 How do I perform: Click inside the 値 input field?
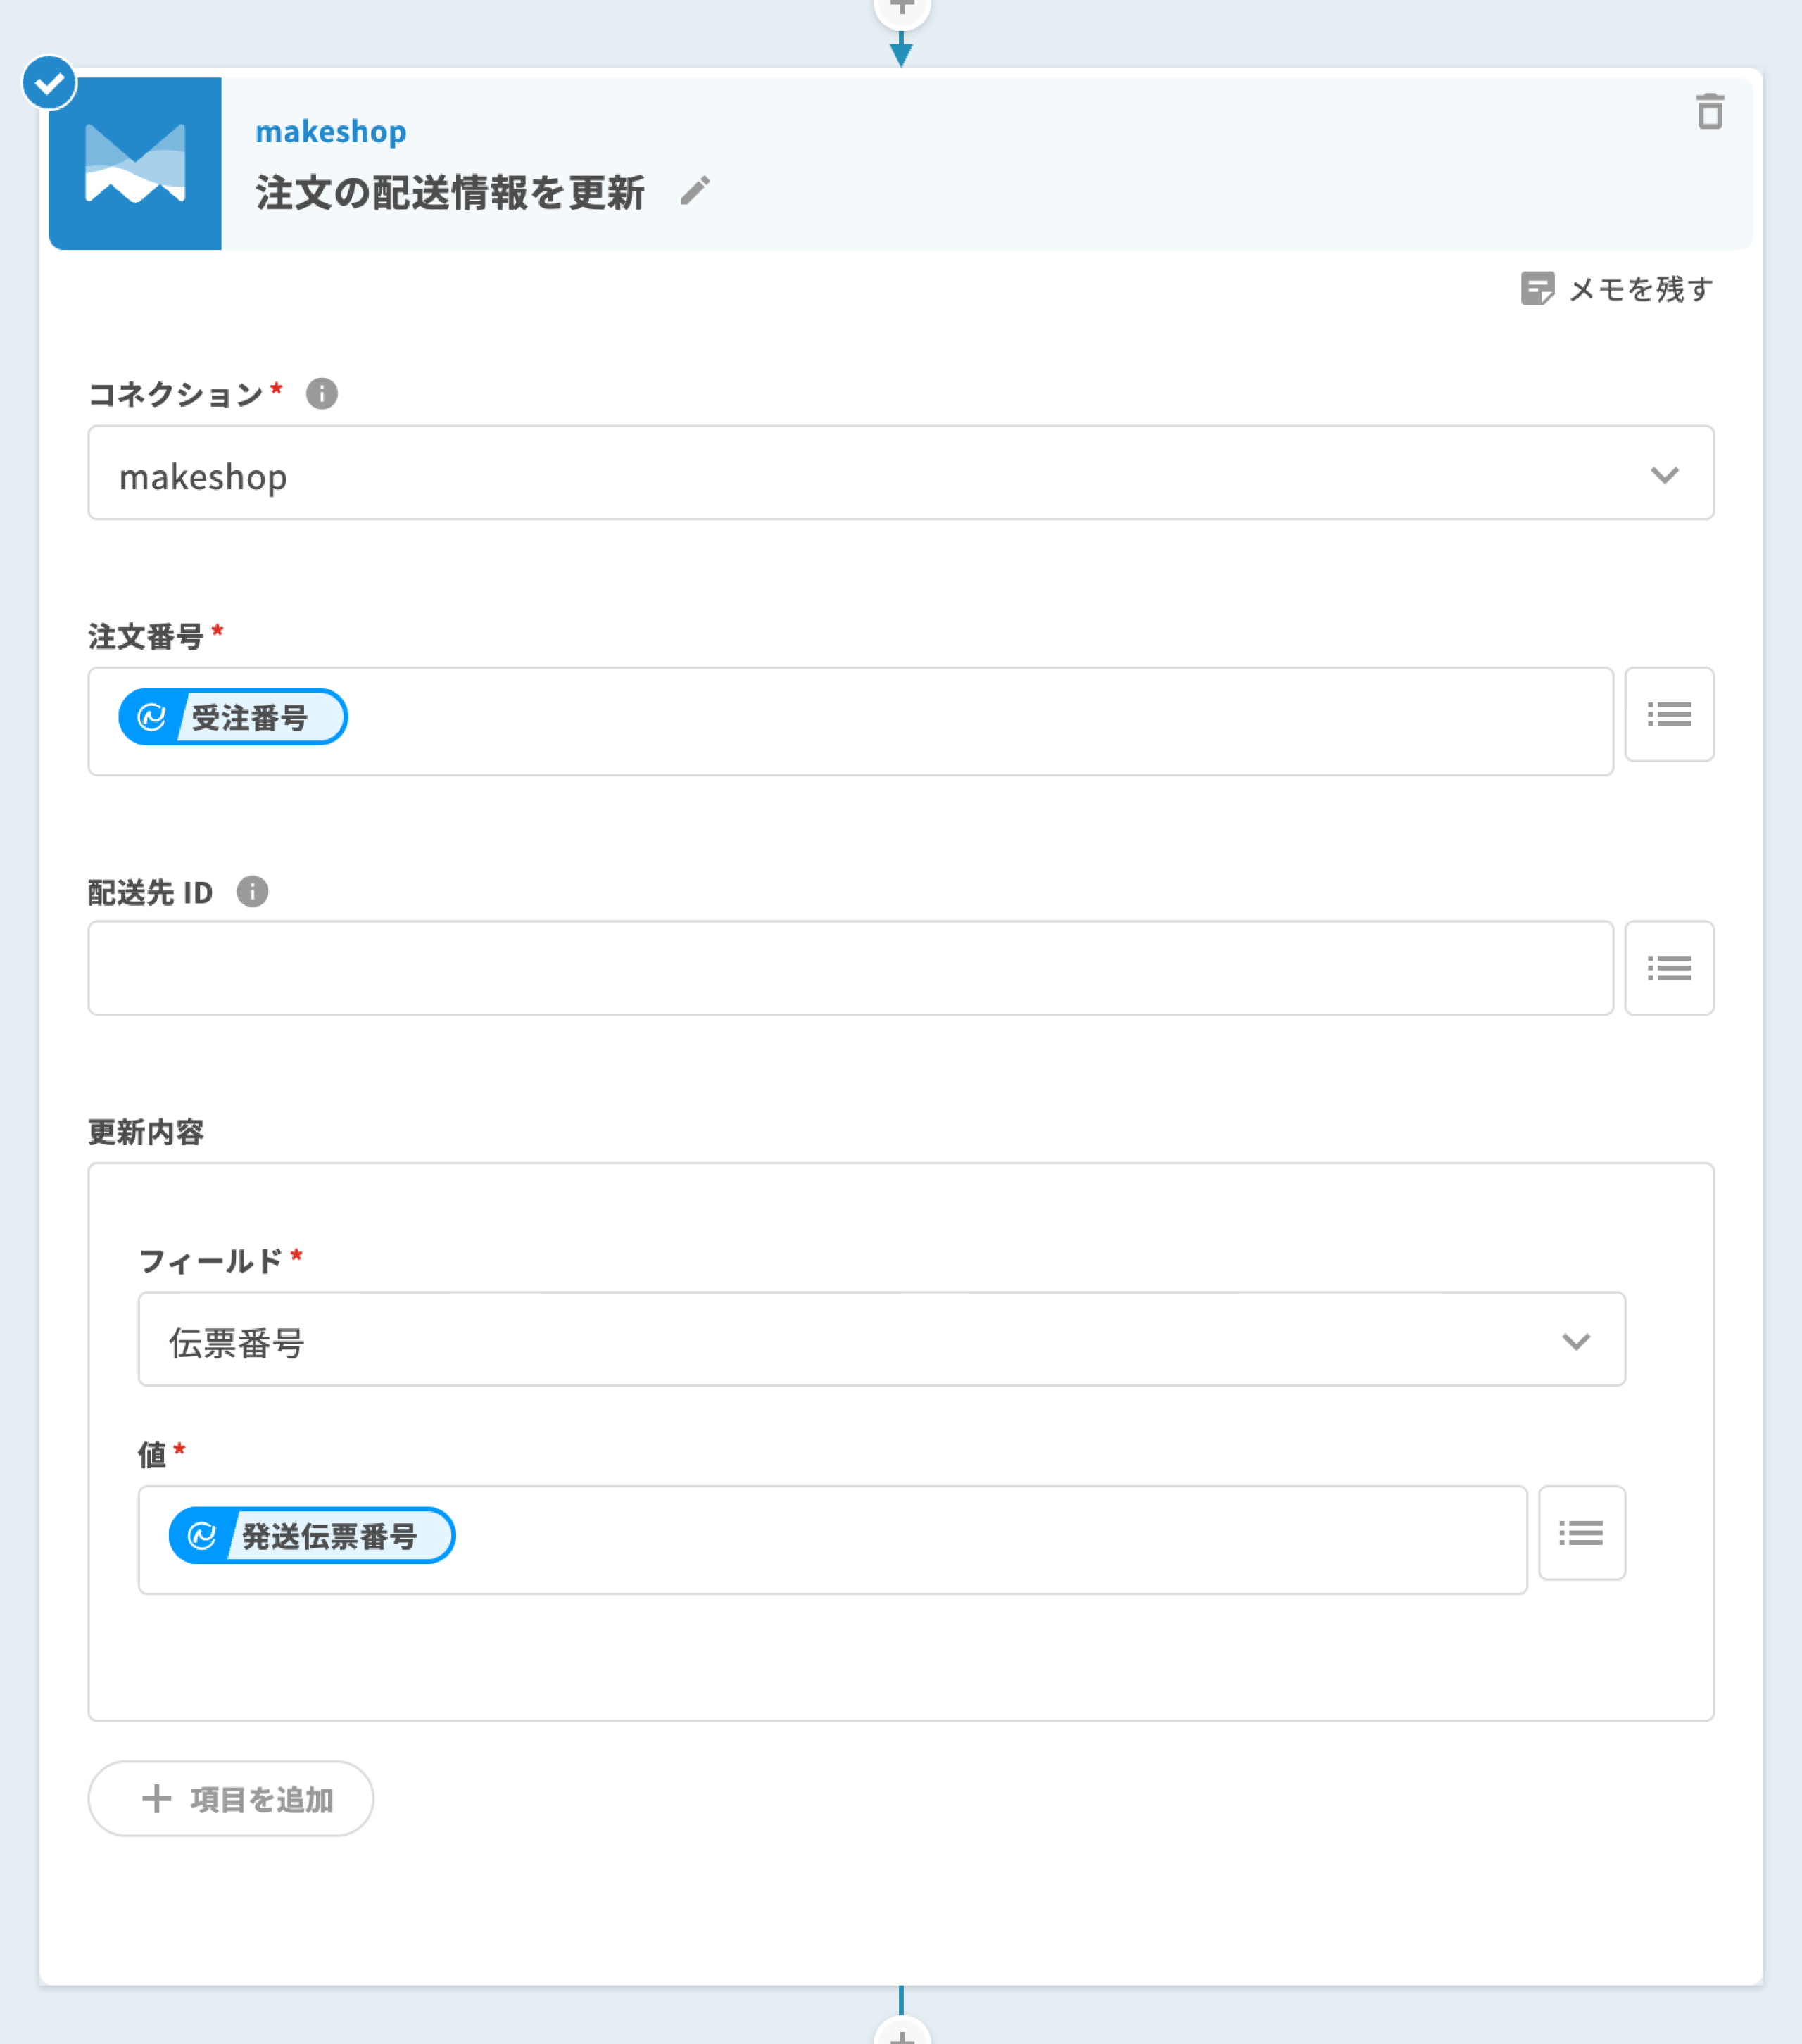pyautogui.click(x=950, y=1539)
